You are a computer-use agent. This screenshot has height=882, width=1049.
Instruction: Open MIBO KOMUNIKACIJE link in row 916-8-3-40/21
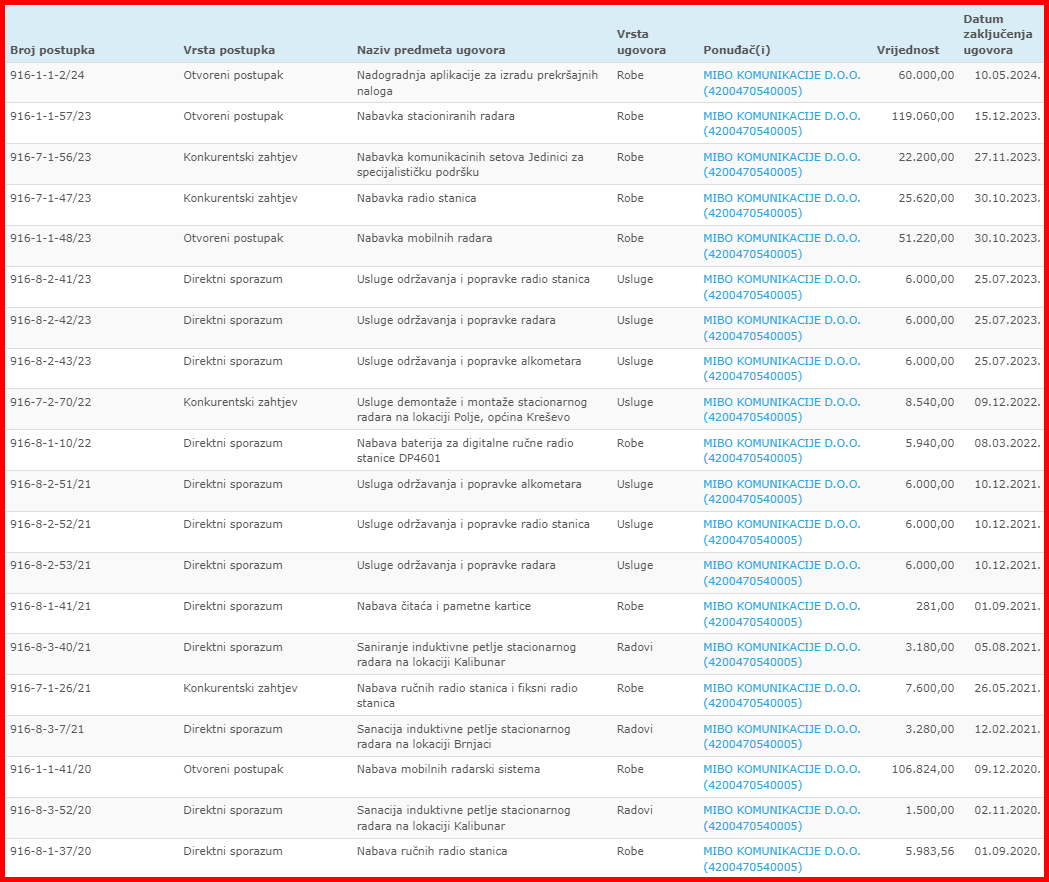pyautogui.click(x=781, y=654)
